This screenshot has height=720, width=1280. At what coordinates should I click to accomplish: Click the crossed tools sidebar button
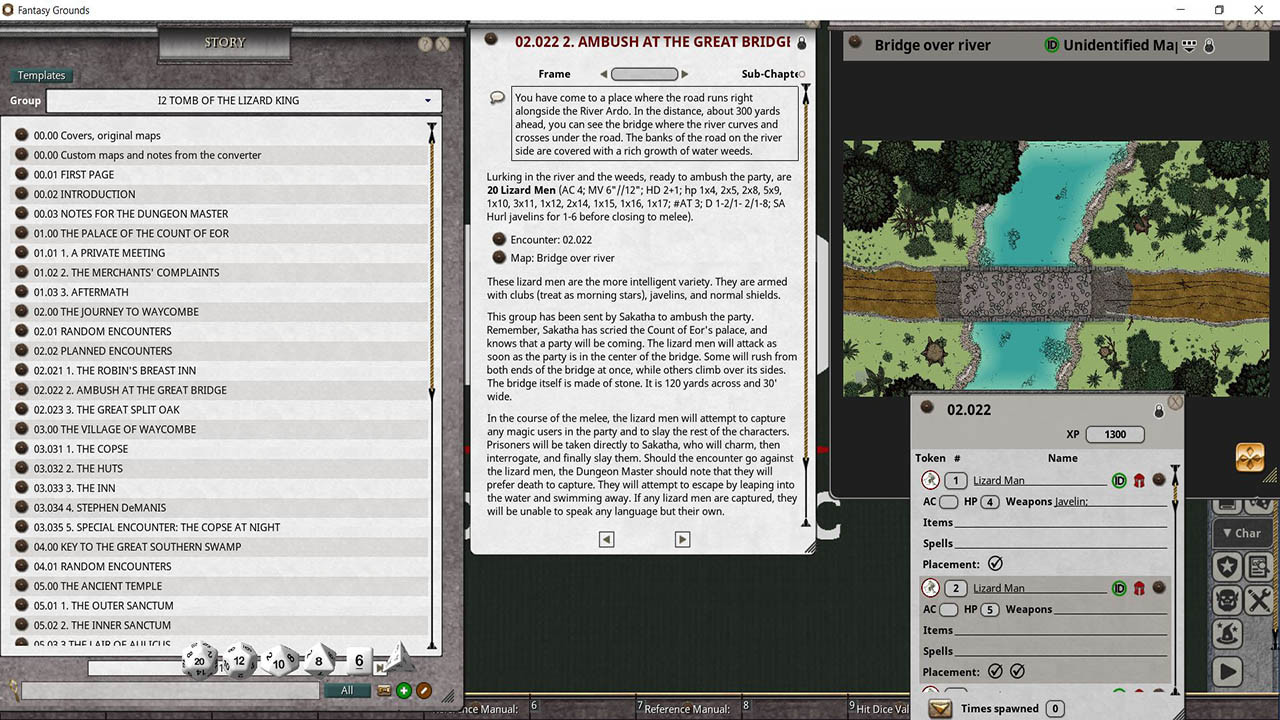tap(1259, 600)
